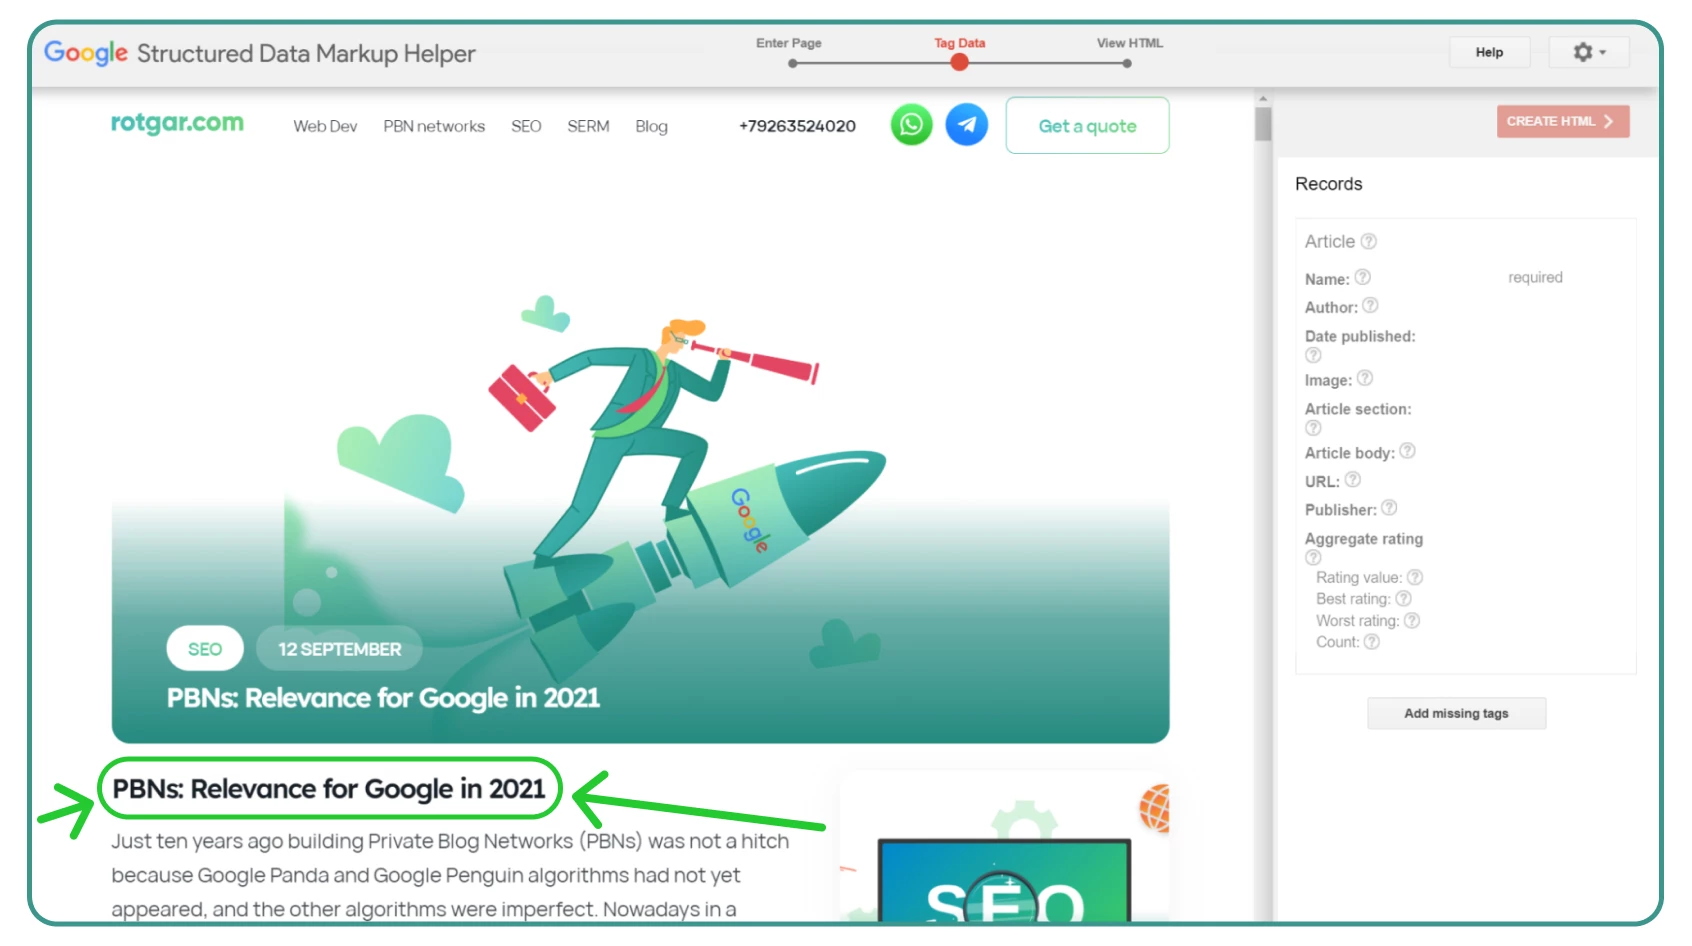
Task: Click the SEO category badge
Action: [x=205, y=649]
